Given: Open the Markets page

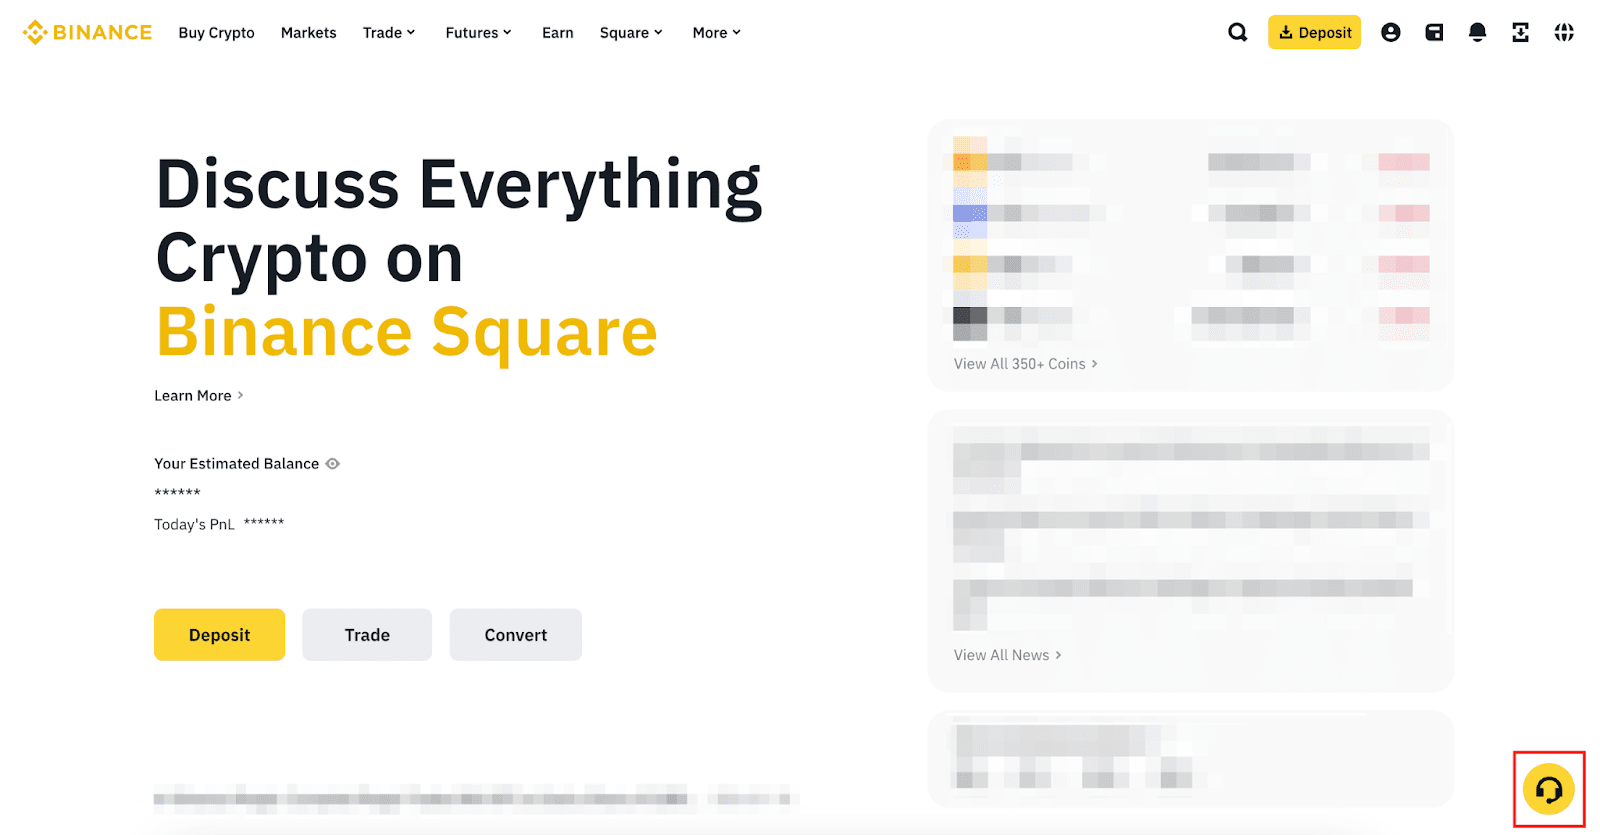Looking at the screenshot, I should pos(308,33).
